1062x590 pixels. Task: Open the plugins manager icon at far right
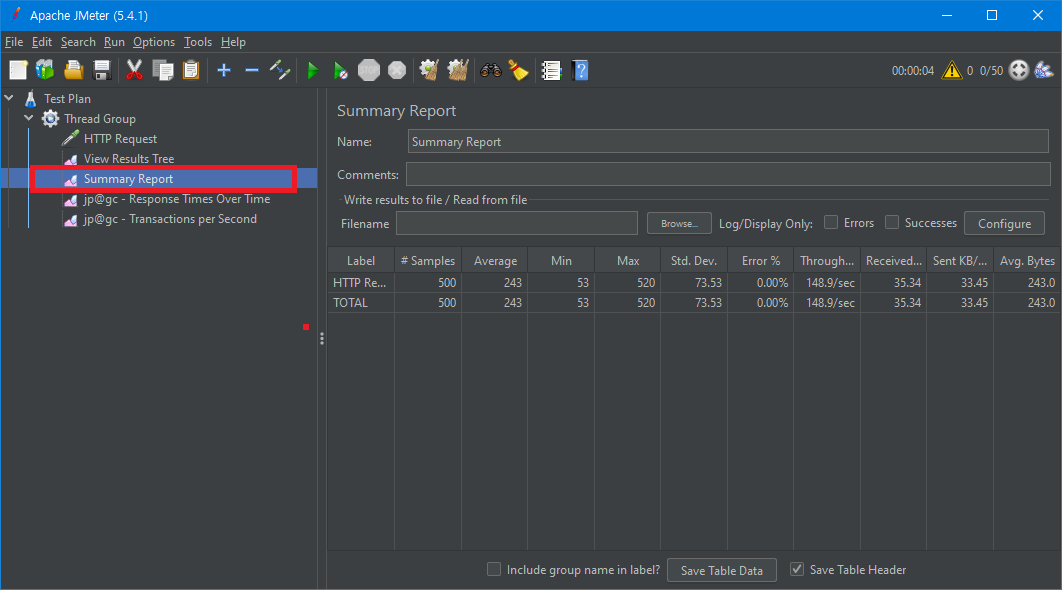(x=1044, y=70)
